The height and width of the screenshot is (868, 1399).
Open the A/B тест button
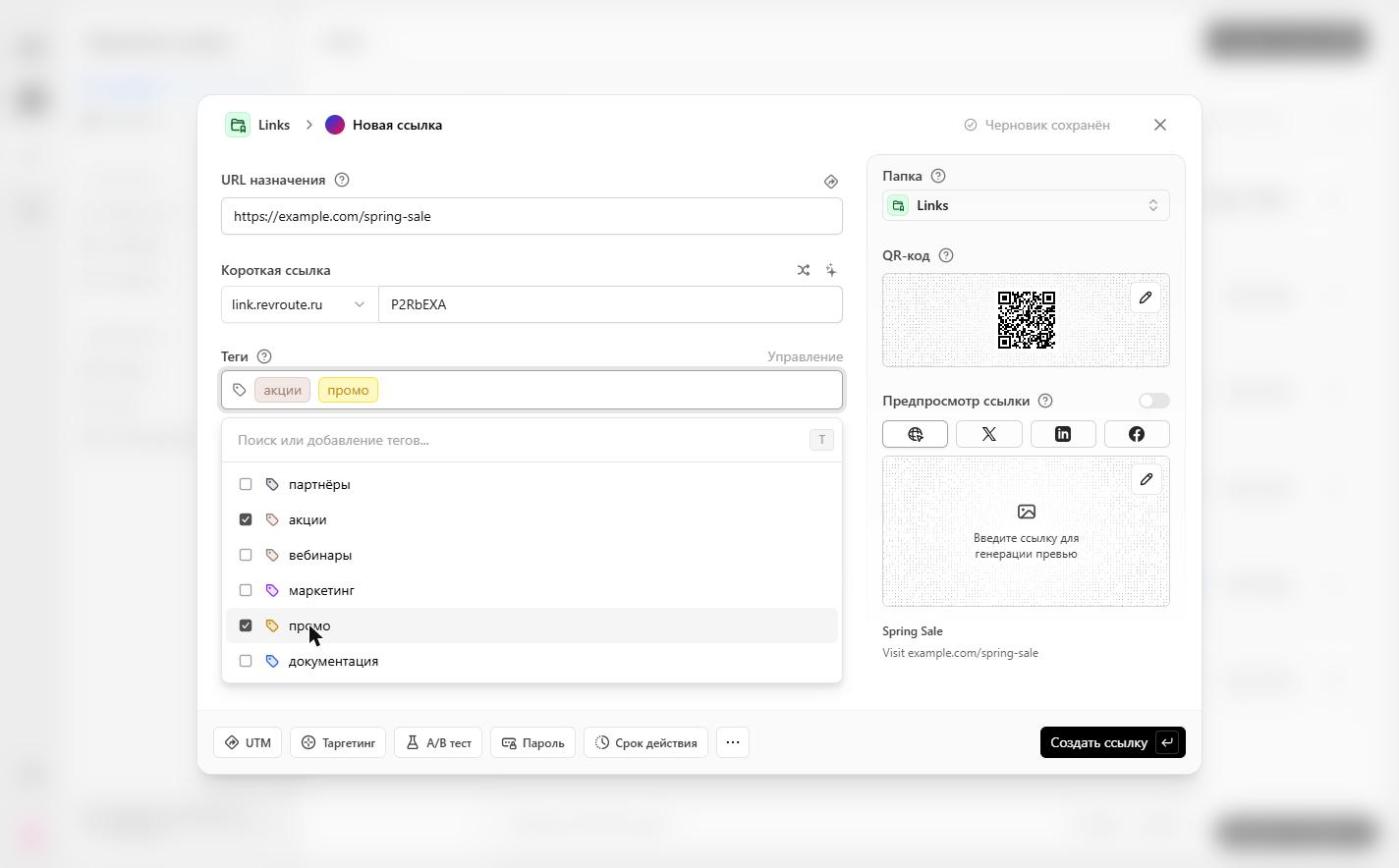point(438,743)
